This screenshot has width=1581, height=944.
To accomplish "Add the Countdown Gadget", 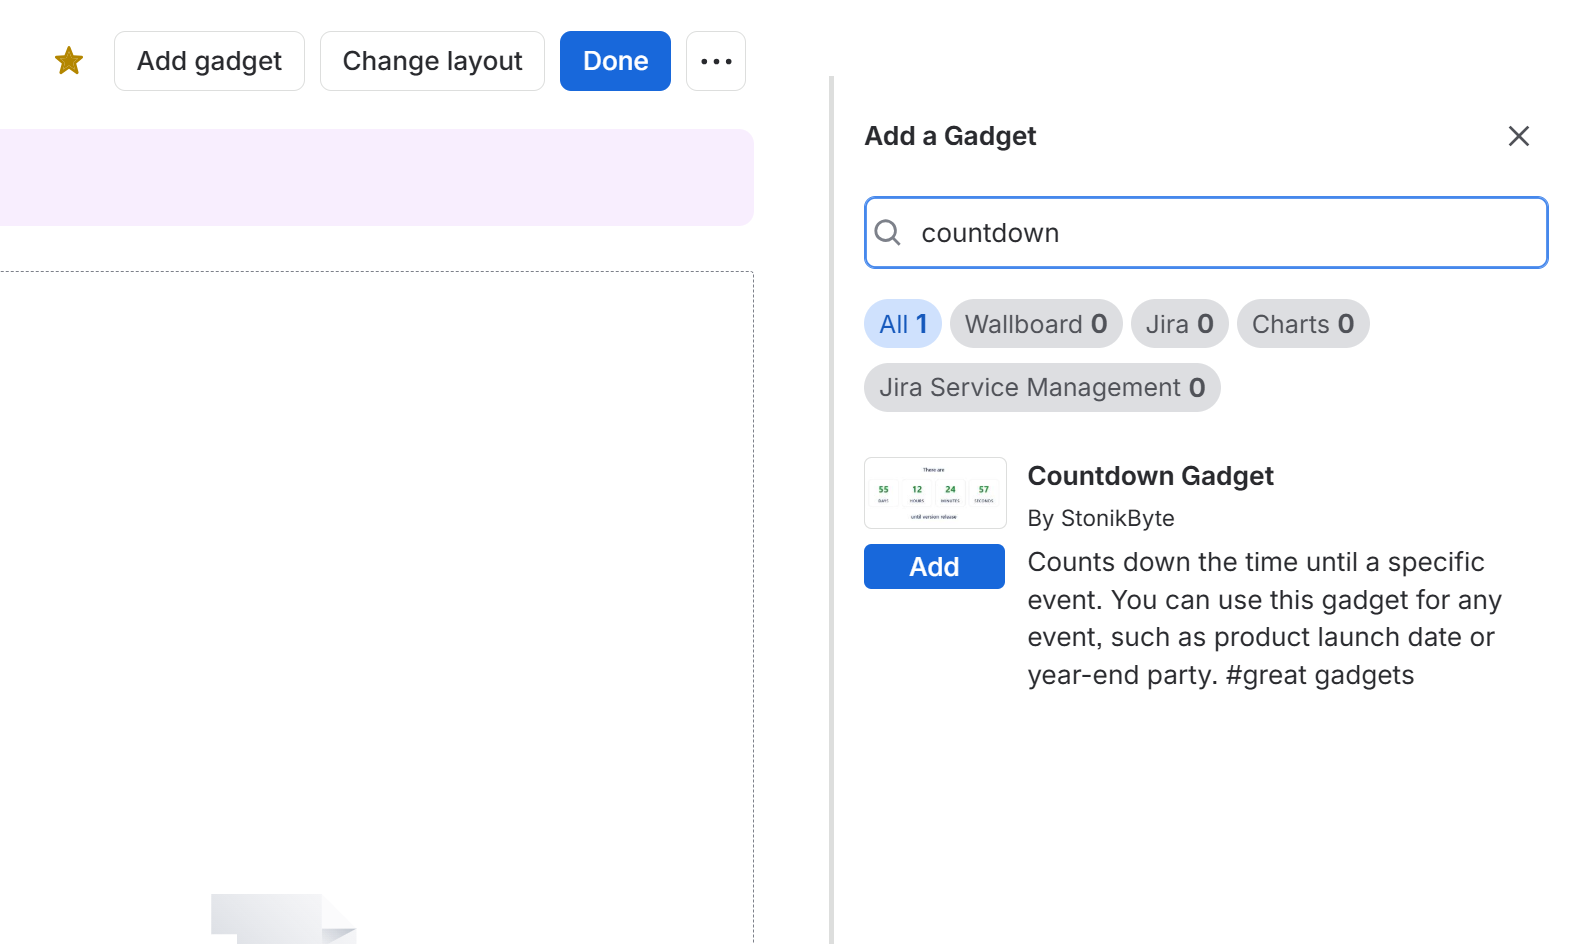I will tap(934, 567).
